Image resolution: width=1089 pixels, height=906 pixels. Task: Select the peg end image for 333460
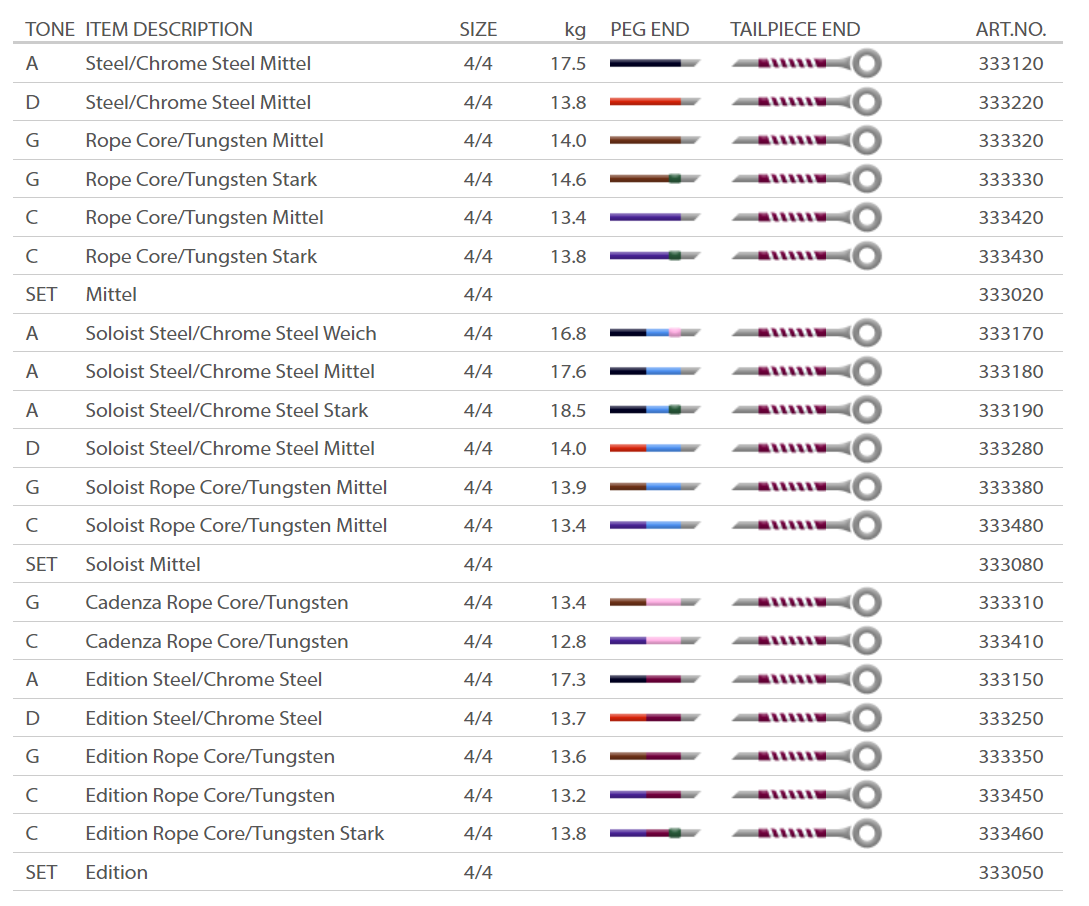tap(654, 833)
